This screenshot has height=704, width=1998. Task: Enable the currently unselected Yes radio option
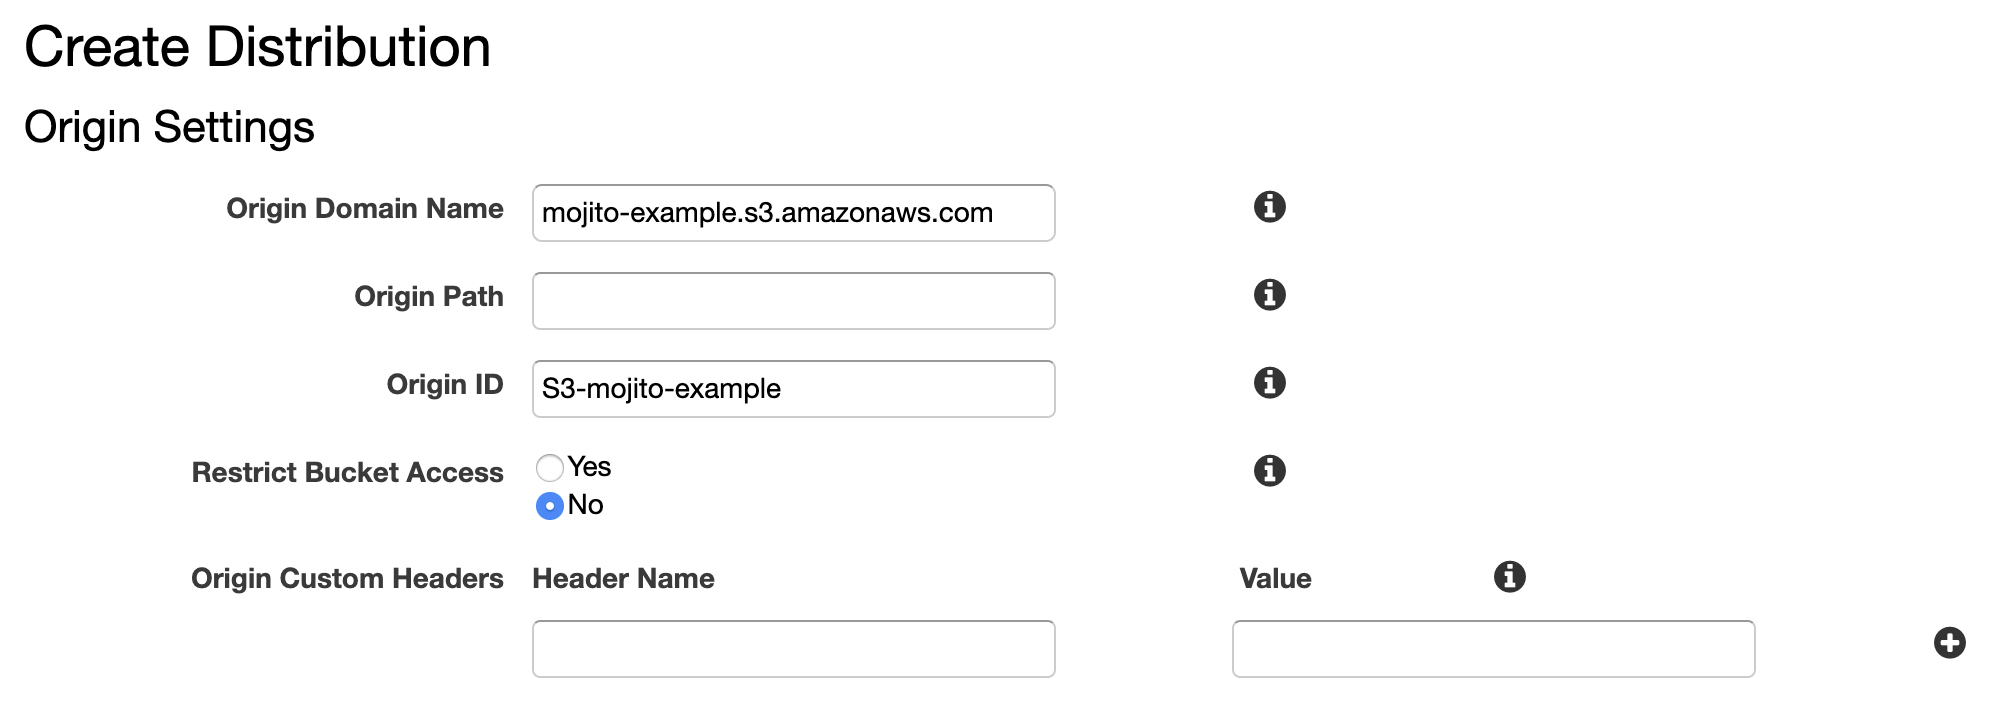click(x=549, y=467)
